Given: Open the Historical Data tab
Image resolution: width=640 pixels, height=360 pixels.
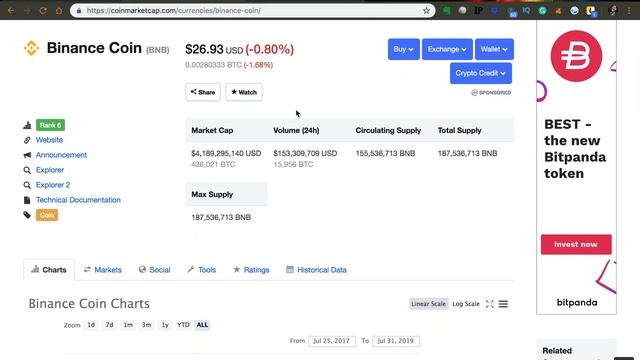Looking at the screenshot, I should pos(316,270).
